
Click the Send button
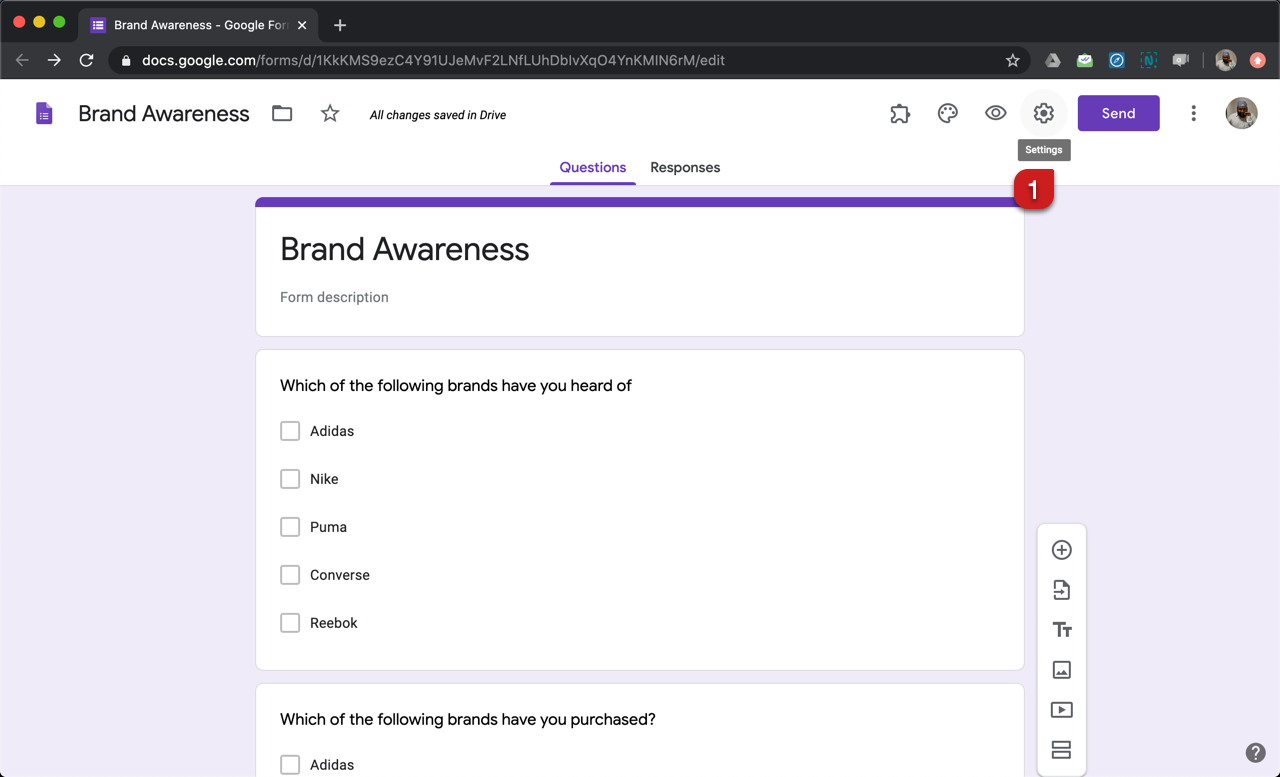click(1118, 113)
